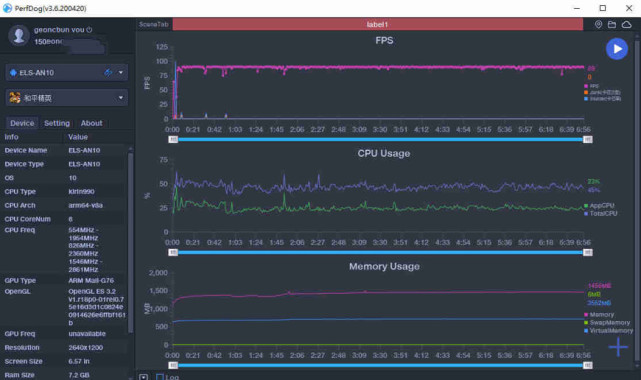Click the power icon beside the username

(x=89, y=29)
